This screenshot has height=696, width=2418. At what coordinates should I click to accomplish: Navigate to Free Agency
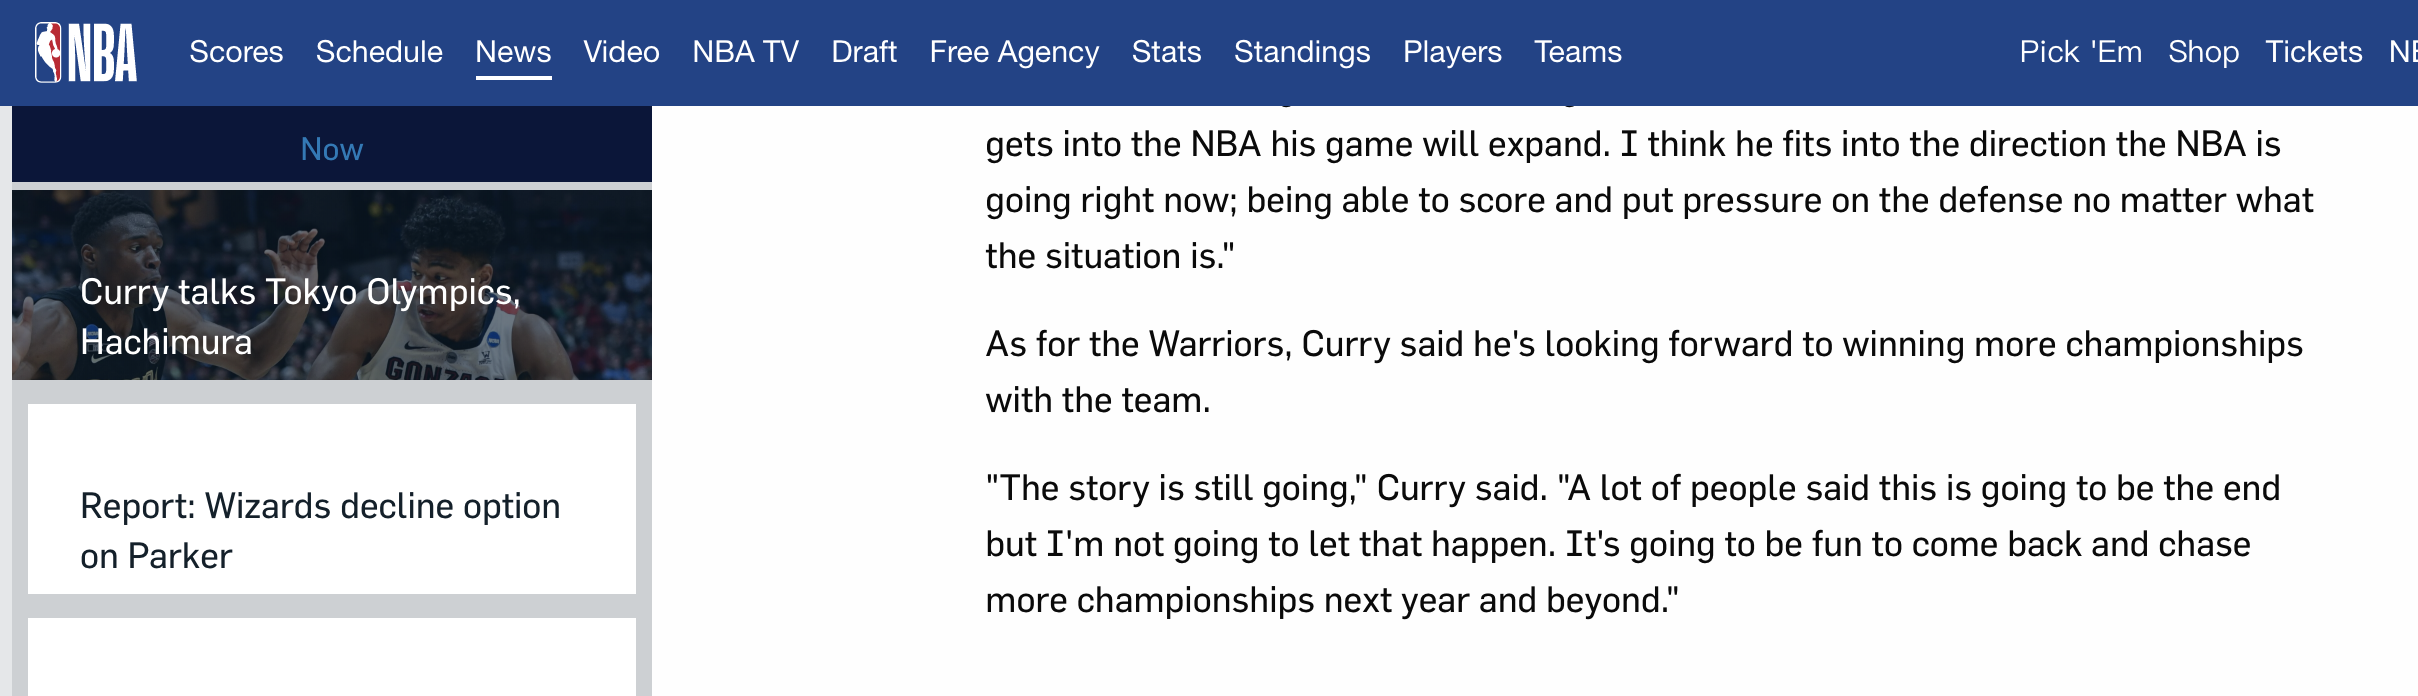[x=1014, y=52]
